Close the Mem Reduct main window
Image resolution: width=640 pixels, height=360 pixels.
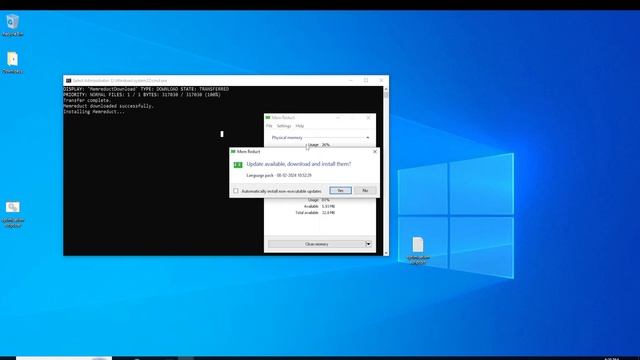coord(368,118)
